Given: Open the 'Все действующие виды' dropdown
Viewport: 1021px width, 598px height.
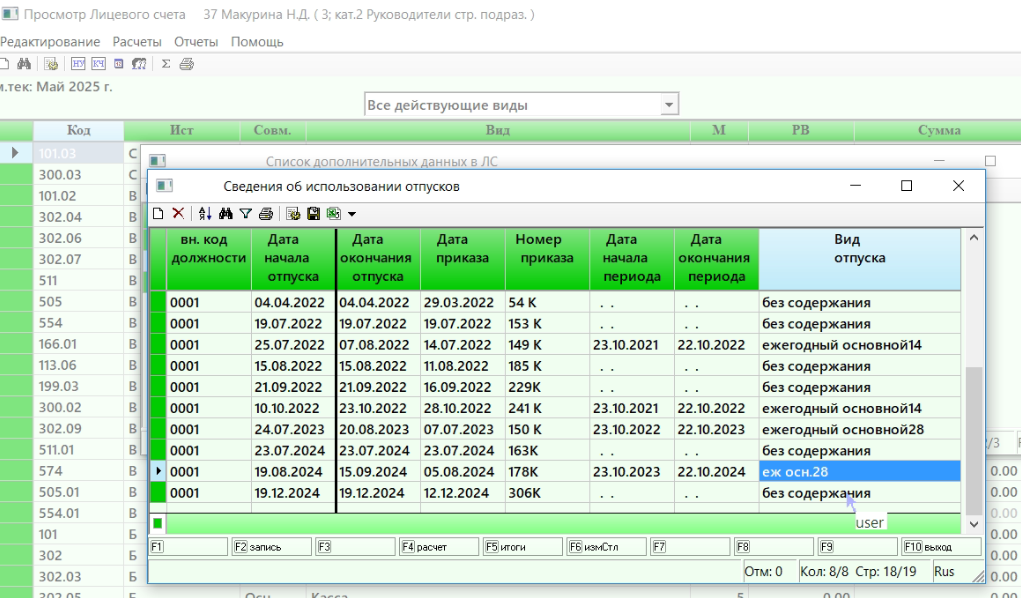Looking at the screenshot, I should click(x=669, y=104).
